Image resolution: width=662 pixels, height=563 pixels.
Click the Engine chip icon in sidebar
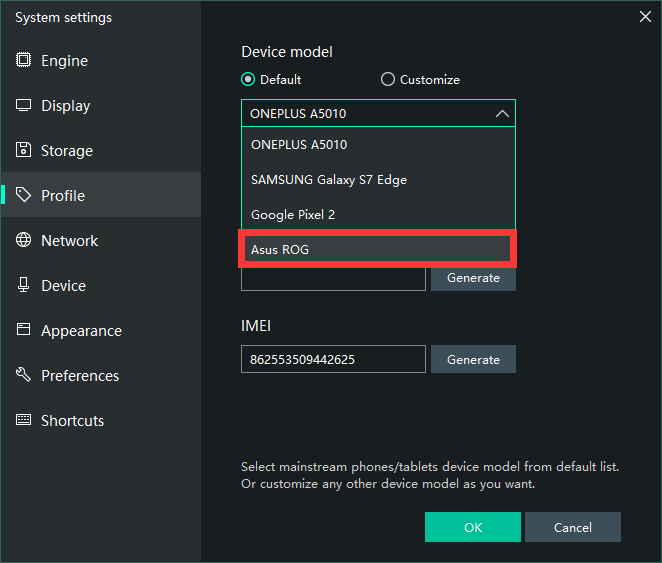[x=23, y=61]
